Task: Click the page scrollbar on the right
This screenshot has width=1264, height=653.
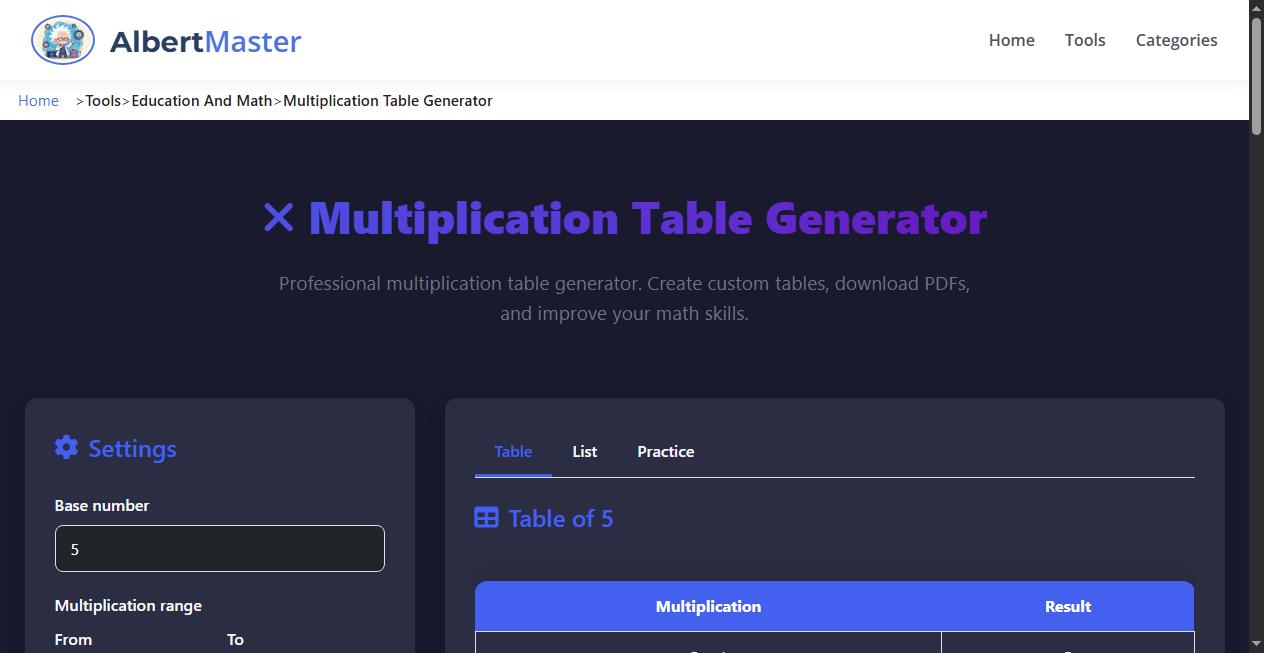Action: (x=1256, y=68)
